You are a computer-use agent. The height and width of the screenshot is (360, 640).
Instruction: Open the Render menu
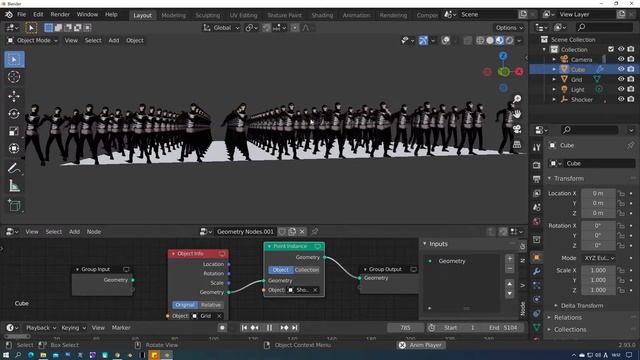click(60, 14)
